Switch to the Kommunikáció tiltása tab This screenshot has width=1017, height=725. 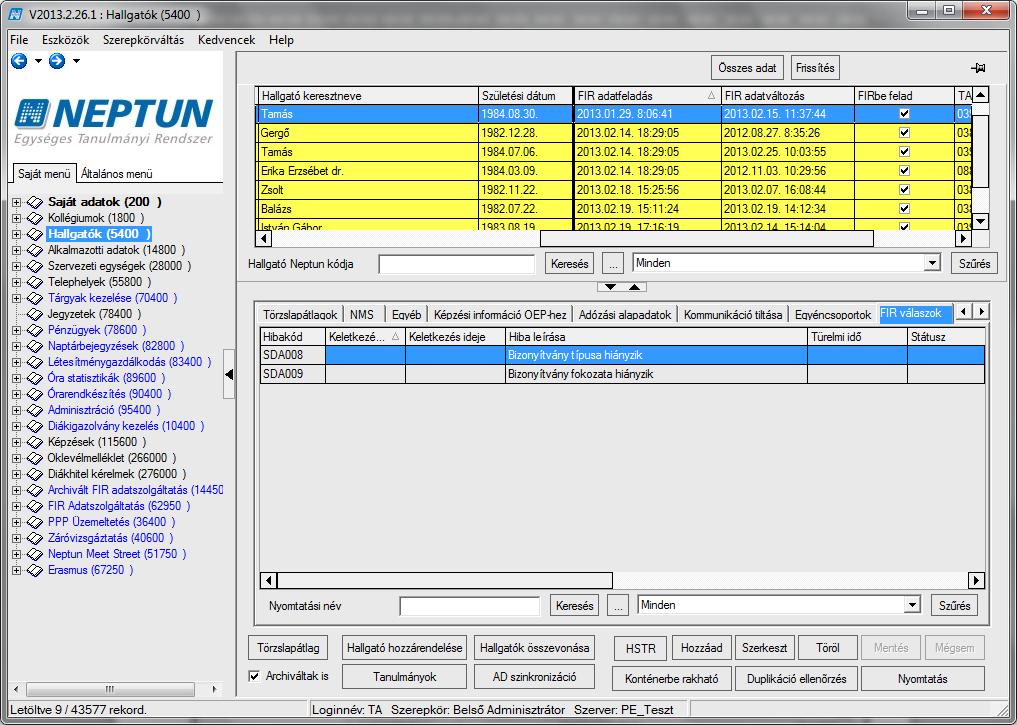click(x=733, y=315)
